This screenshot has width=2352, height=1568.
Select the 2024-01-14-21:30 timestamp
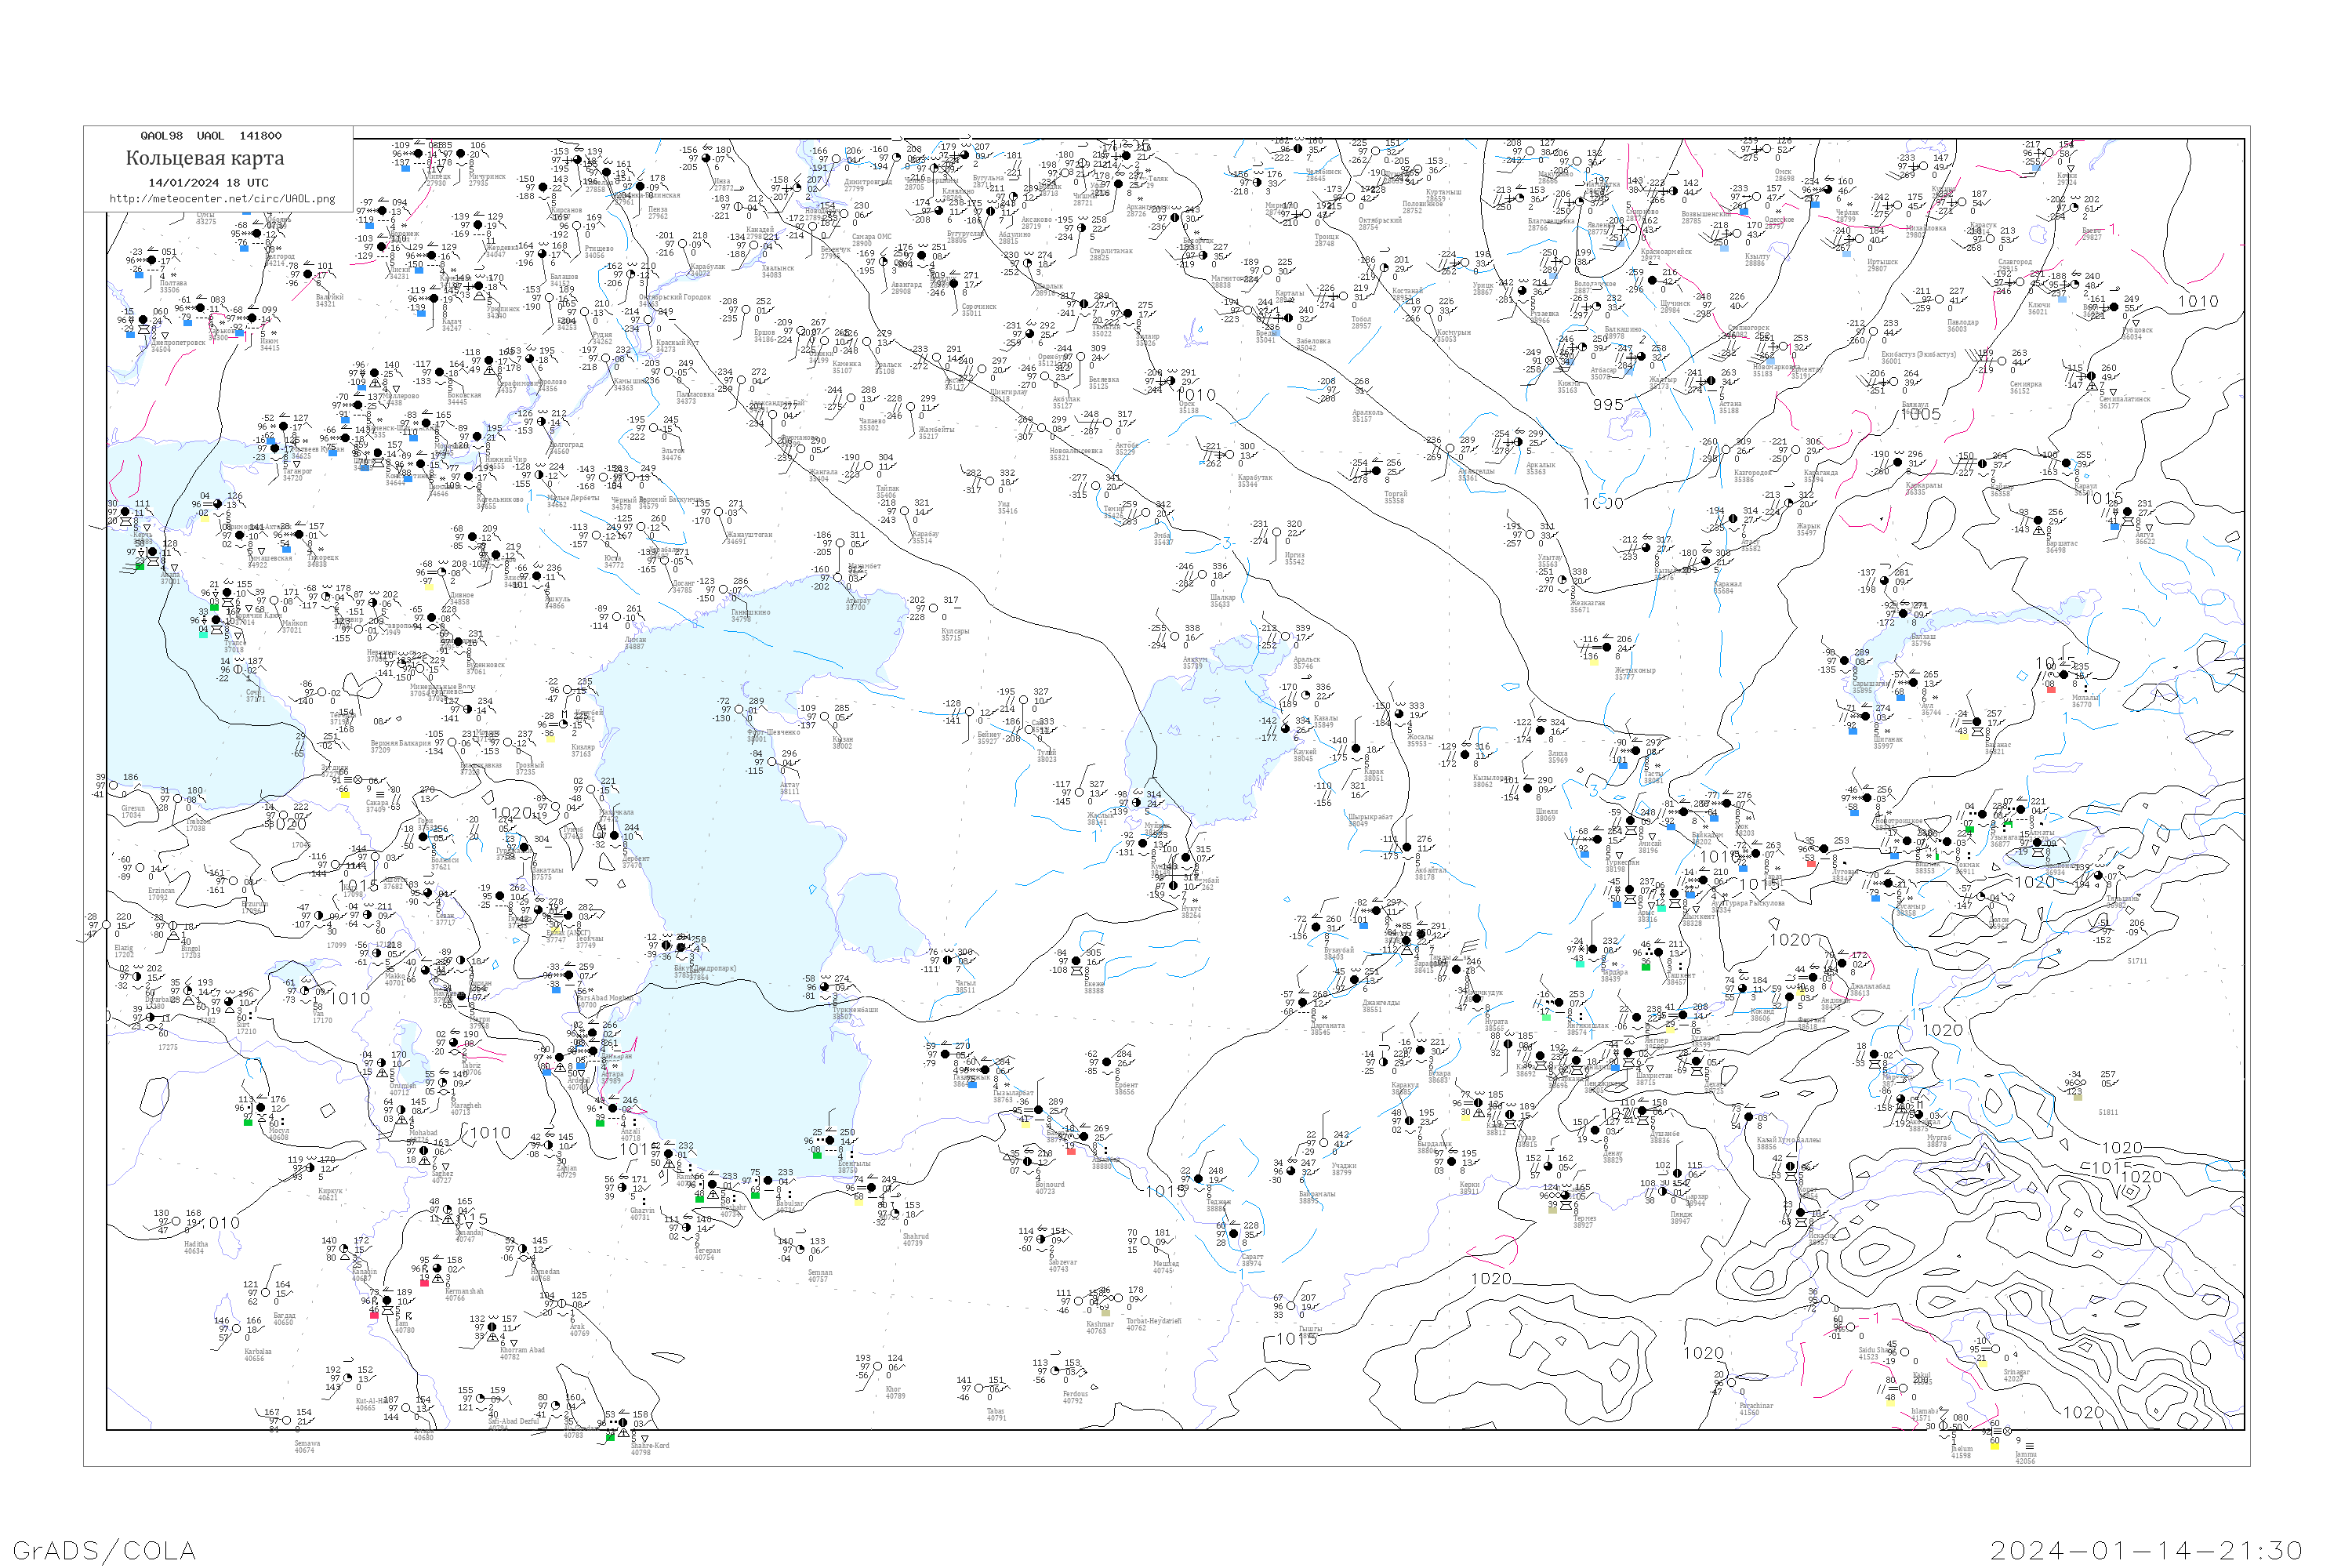click(x=2146, y=1550)
